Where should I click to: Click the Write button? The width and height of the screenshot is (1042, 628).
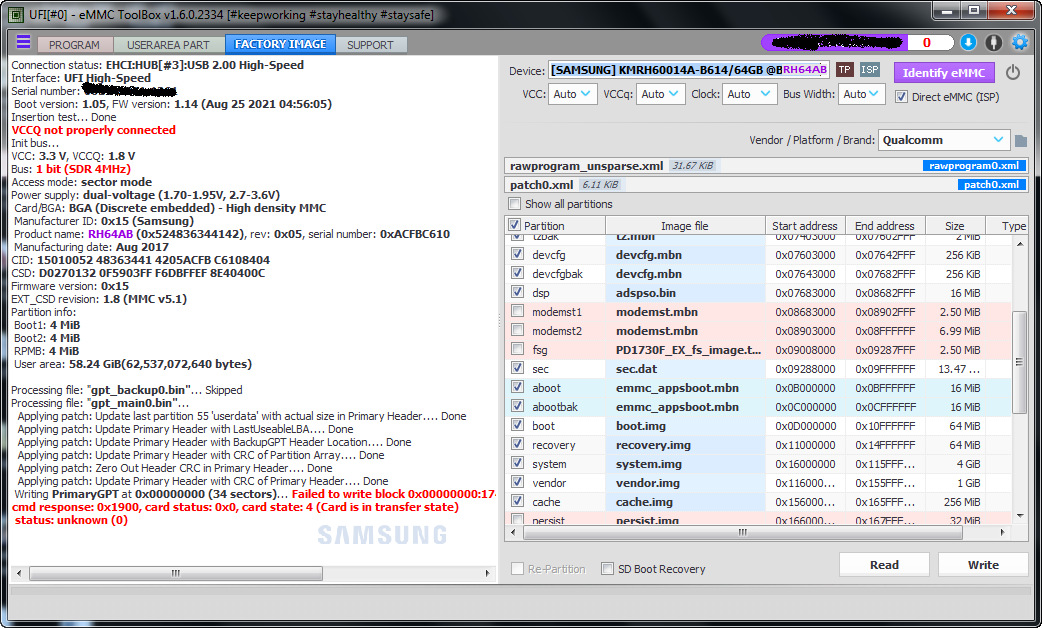[982, 565]
